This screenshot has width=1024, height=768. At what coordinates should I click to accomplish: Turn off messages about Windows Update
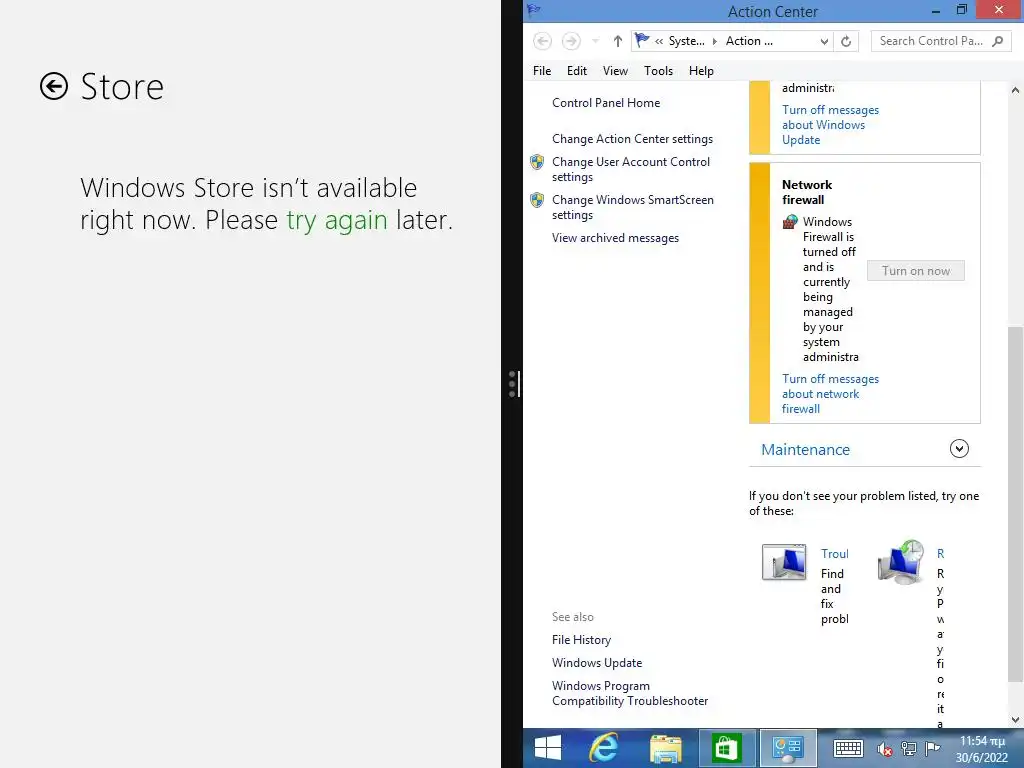coord(831,125)
